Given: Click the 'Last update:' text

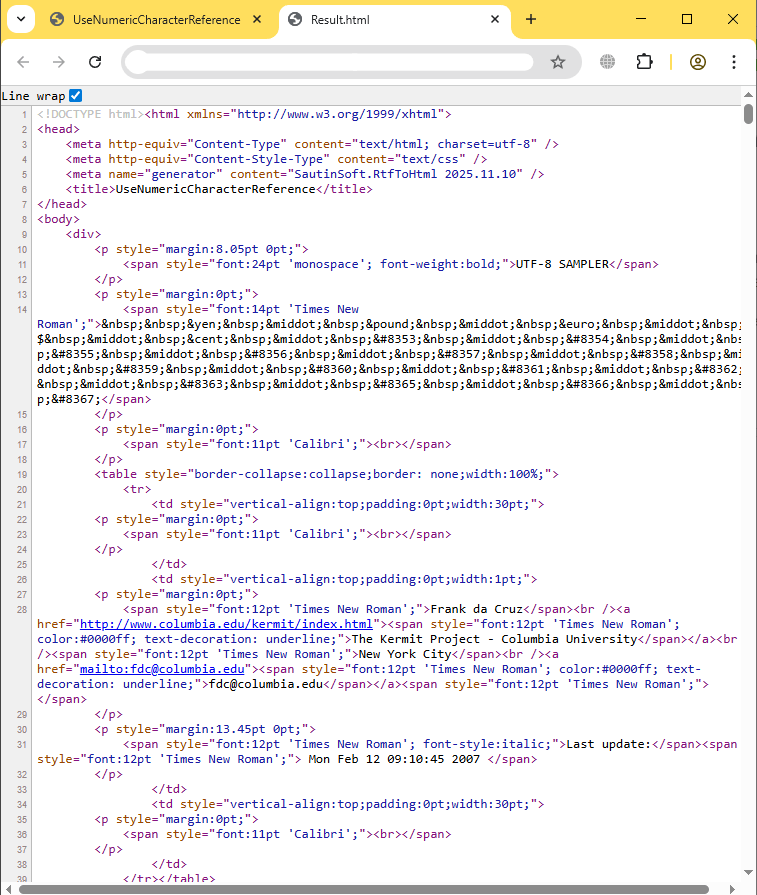Looking at the screenshot, I should [609, 744].
